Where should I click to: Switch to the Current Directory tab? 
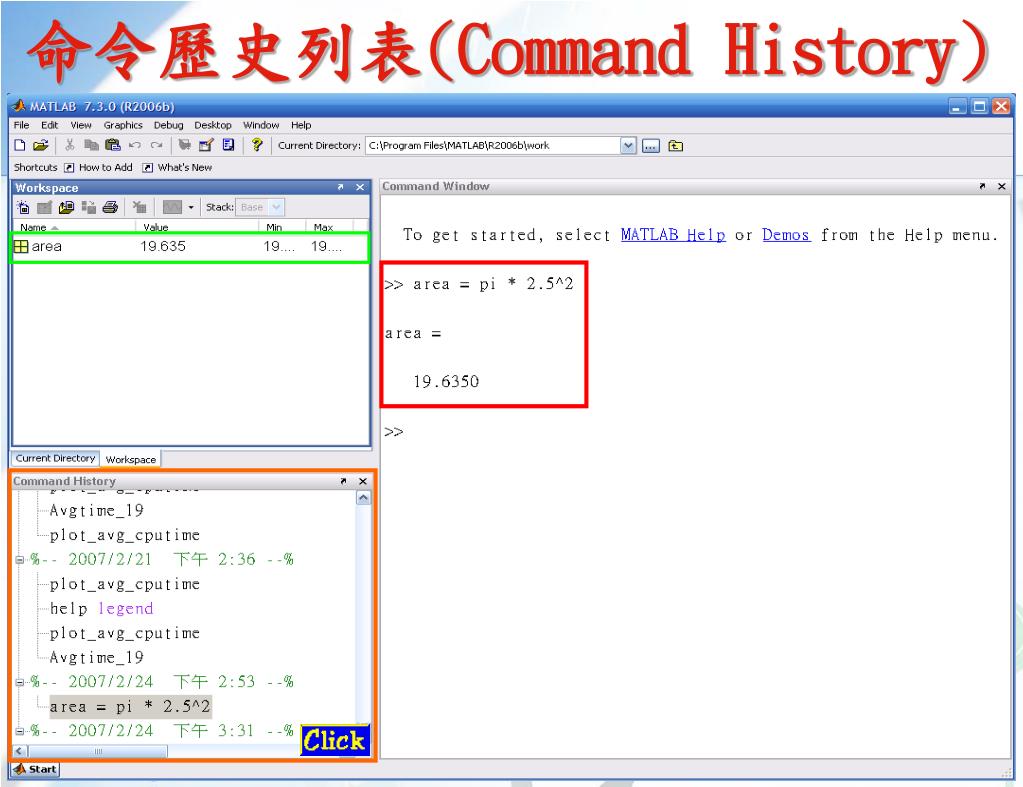click(55, 459)
